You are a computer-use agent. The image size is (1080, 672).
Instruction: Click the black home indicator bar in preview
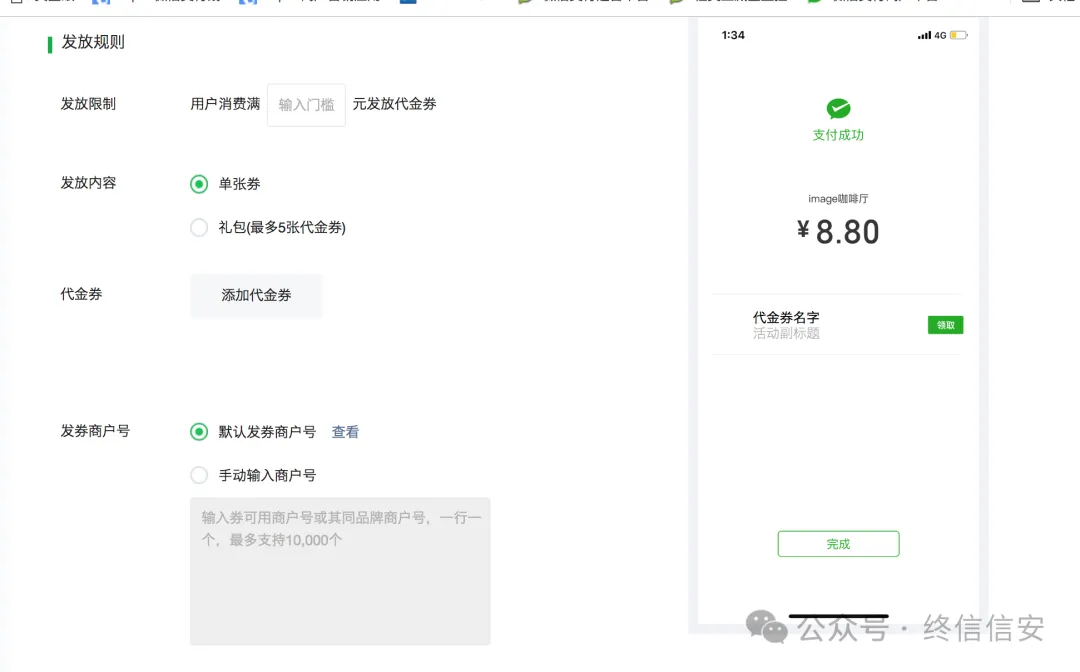click(x=838, y=617)
